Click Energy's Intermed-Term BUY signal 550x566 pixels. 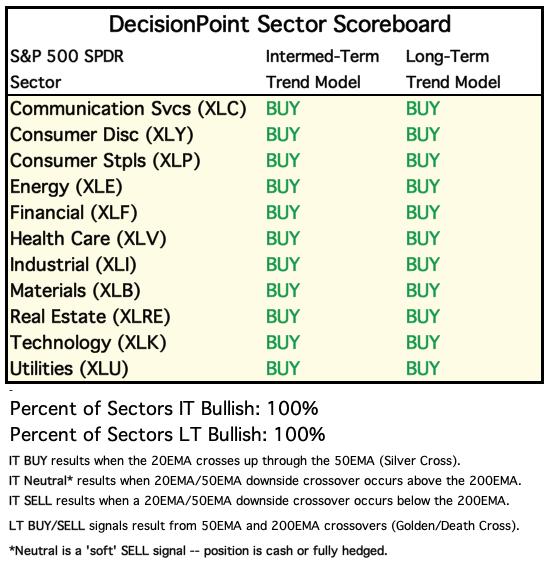283,187
